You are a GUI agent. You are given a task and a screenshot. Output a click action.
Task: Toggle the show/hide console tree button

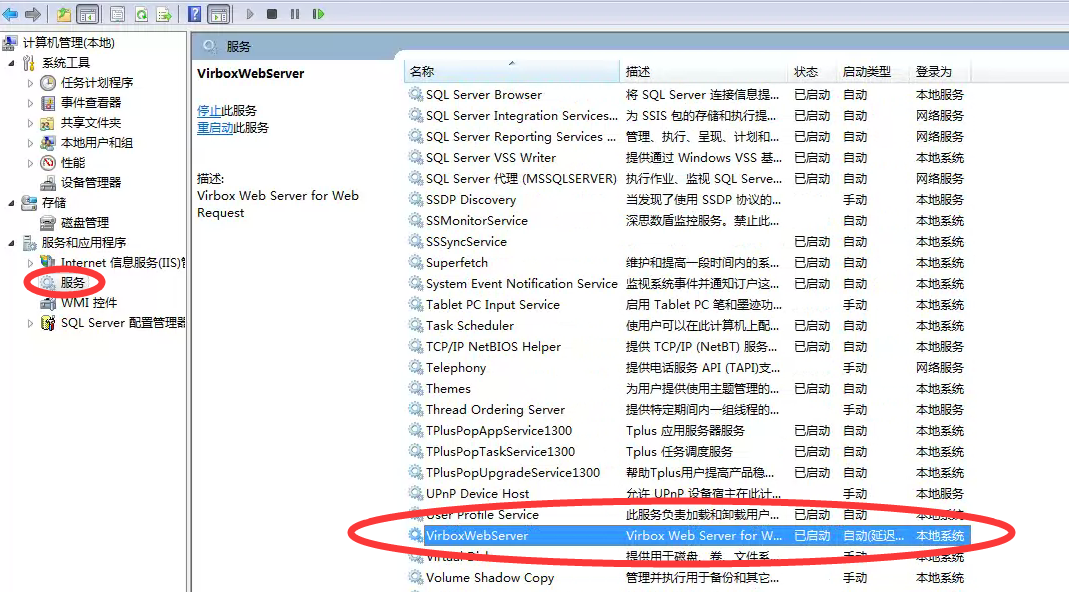(x=87, y=14)
